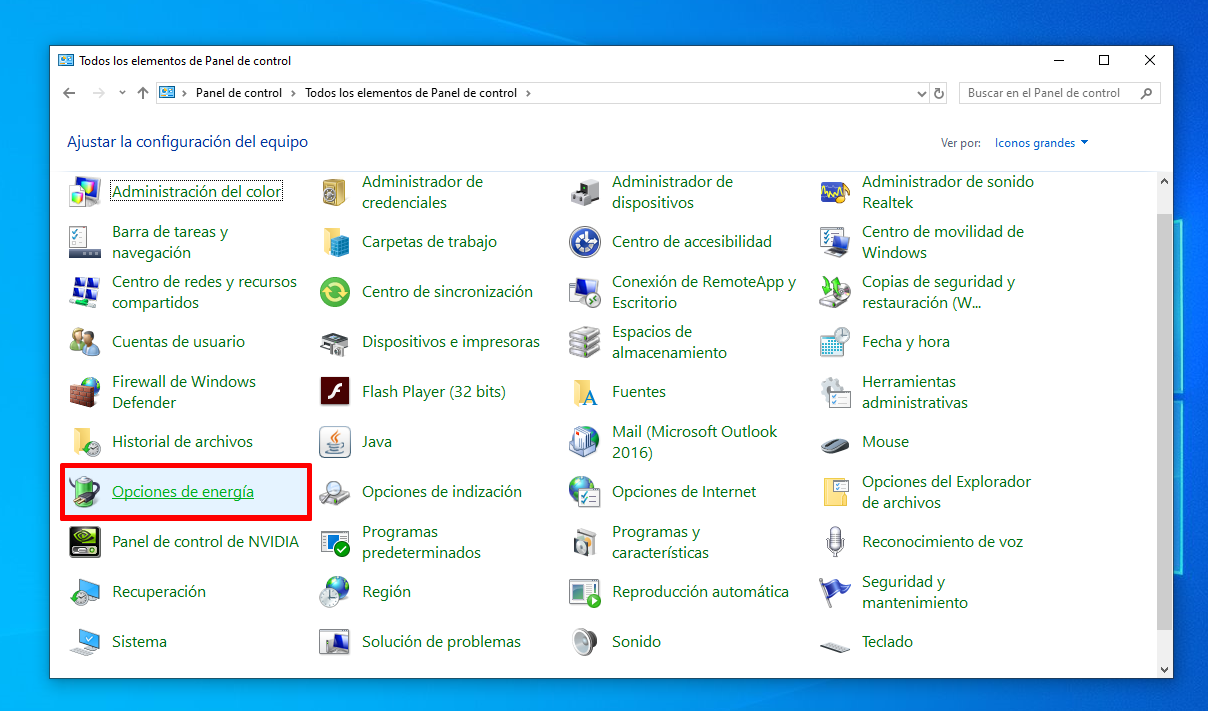Click the Forward navigation arrow

(98, 93)
